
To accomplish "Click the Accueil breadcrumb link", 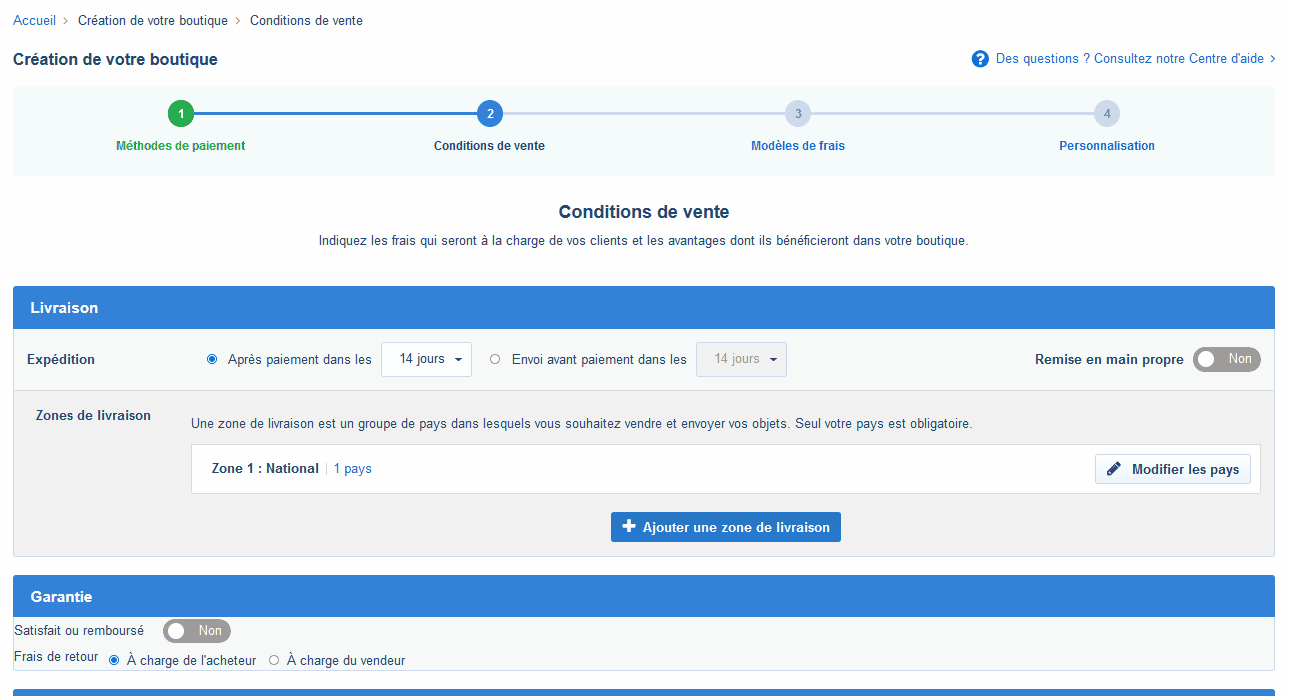I will coord(34,21).
